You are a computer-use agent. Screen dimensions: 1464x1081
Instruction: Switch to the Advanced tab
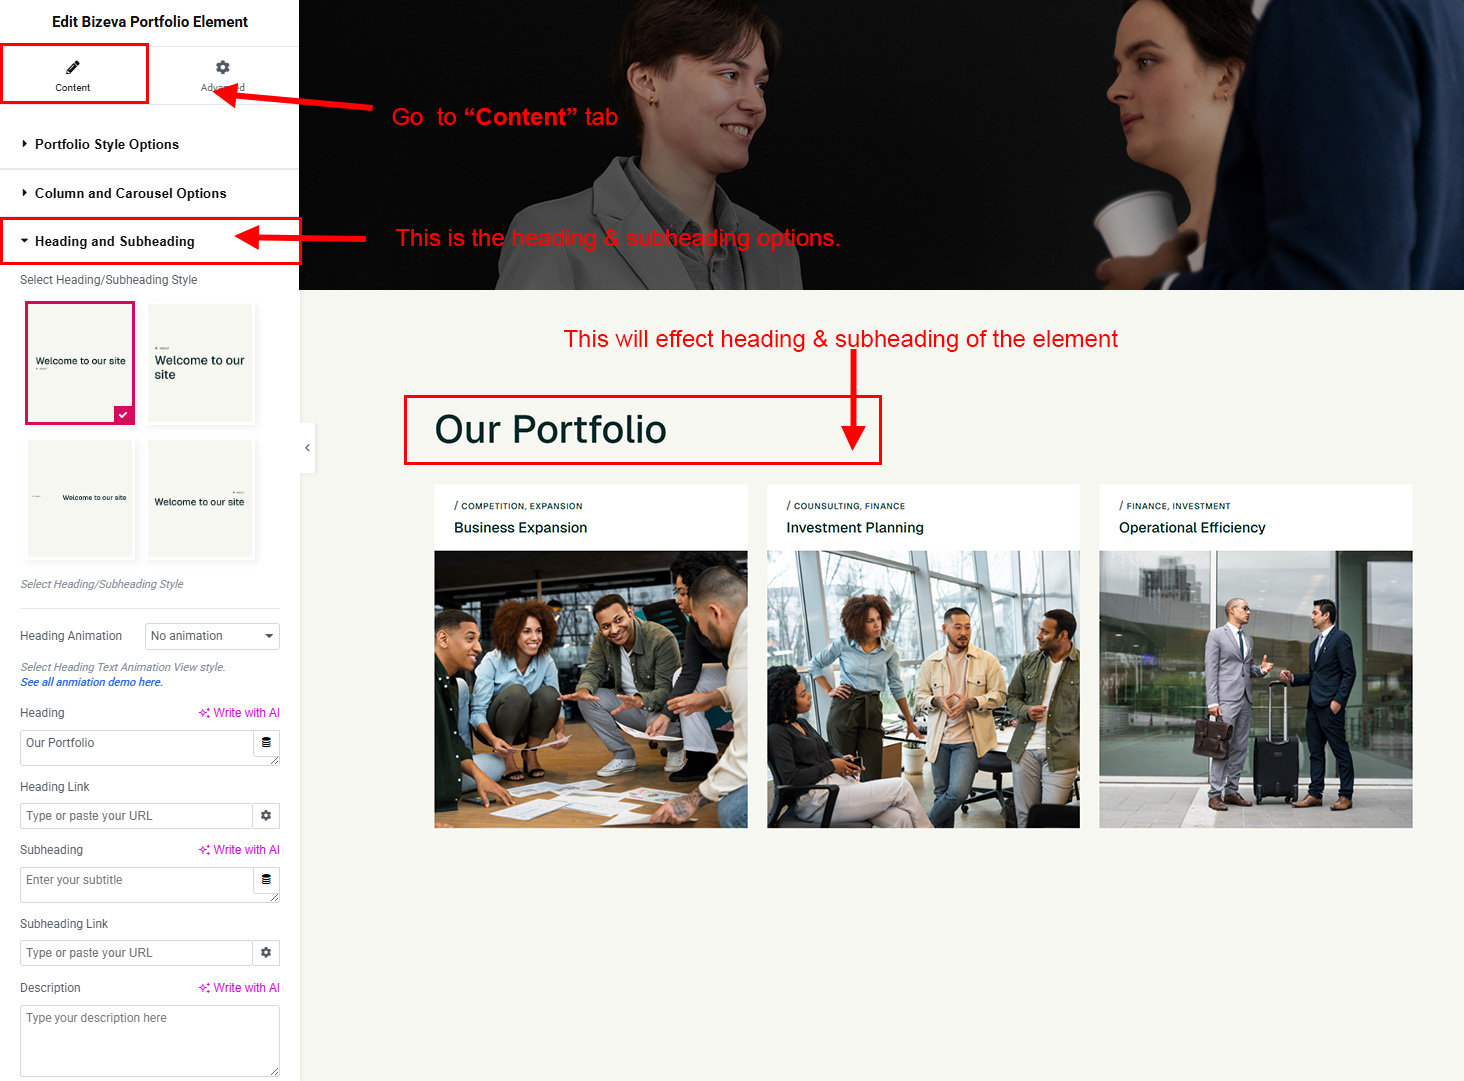coord(222,75)
